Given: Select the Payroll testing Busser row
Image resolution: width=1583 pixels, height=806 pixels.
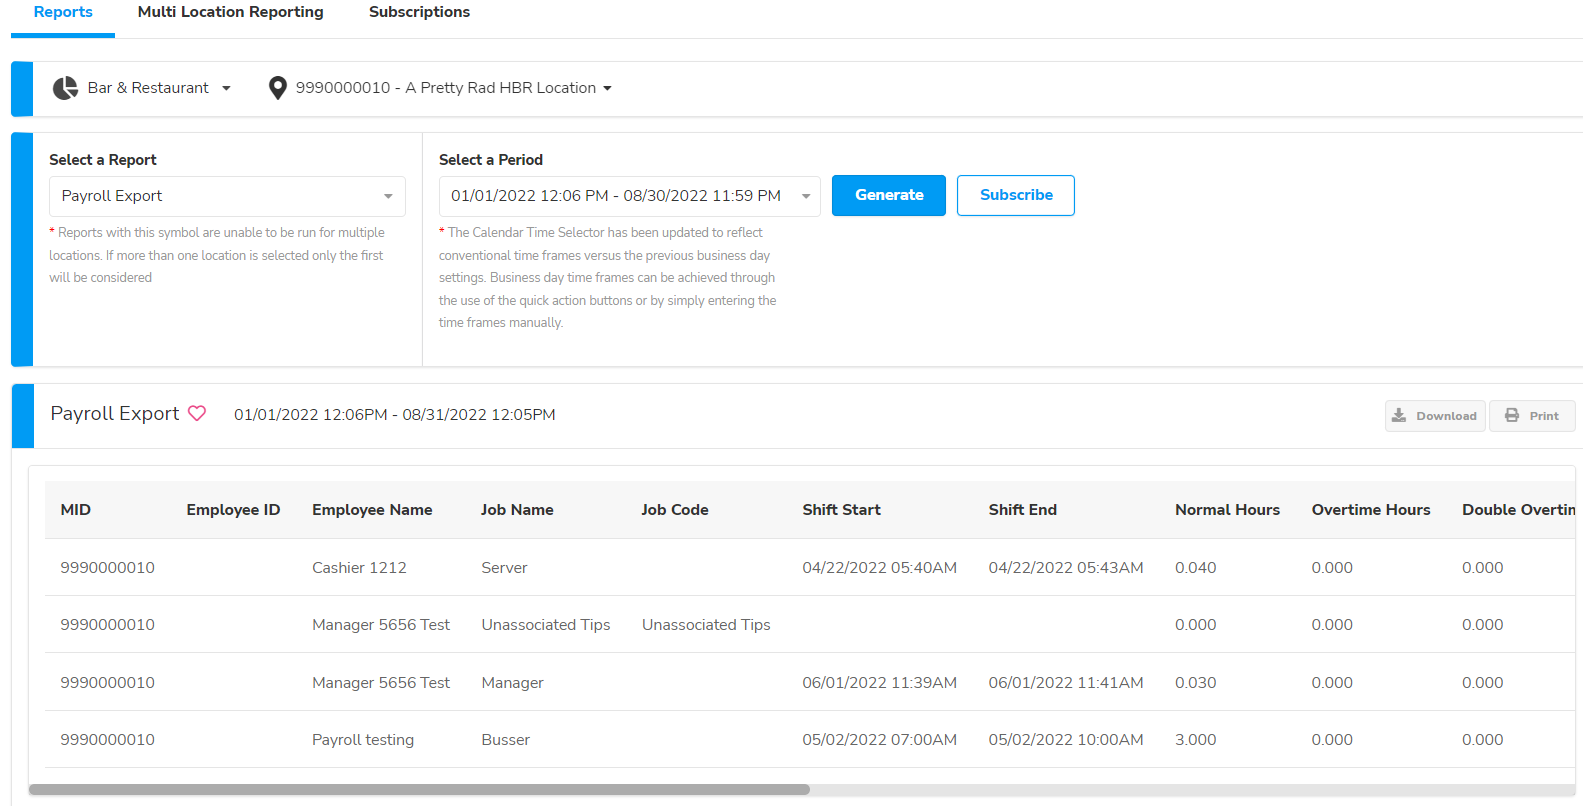Looking at the screenshot, I should pos(362,740).
